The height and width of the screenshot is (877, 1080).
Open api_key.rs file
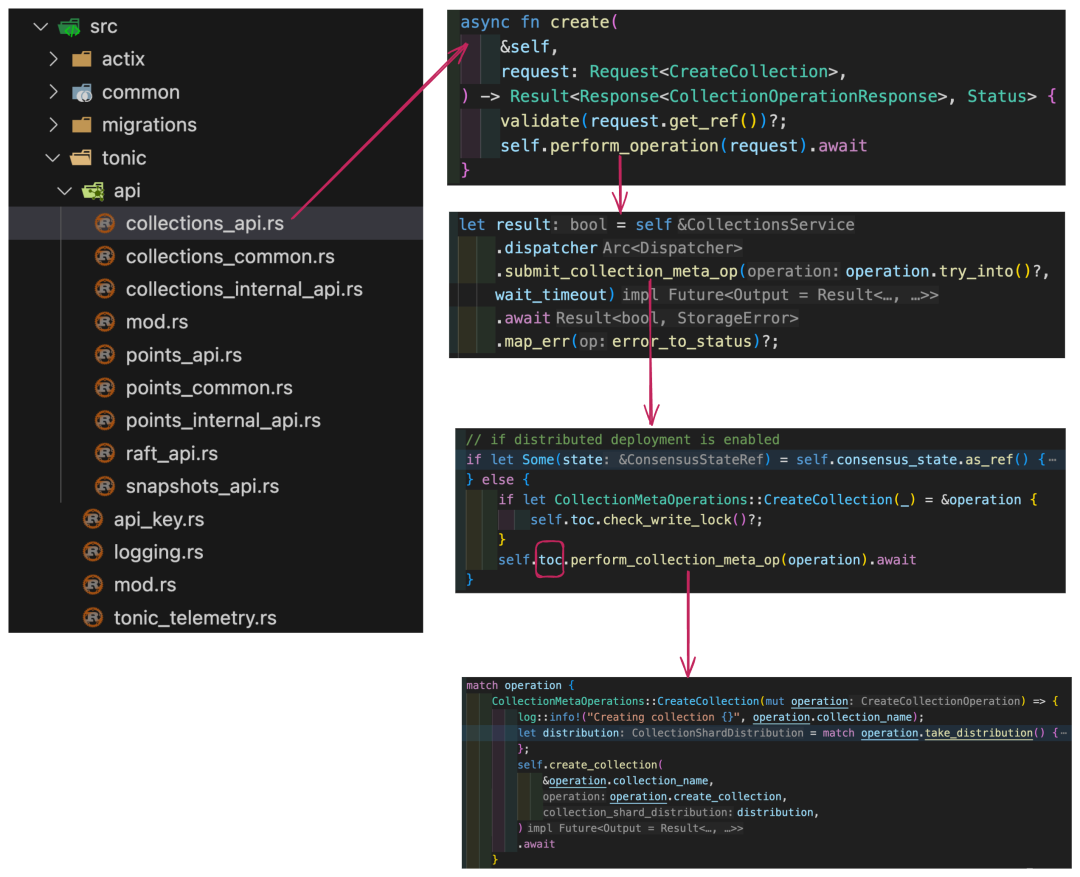(x=158, y=519)
